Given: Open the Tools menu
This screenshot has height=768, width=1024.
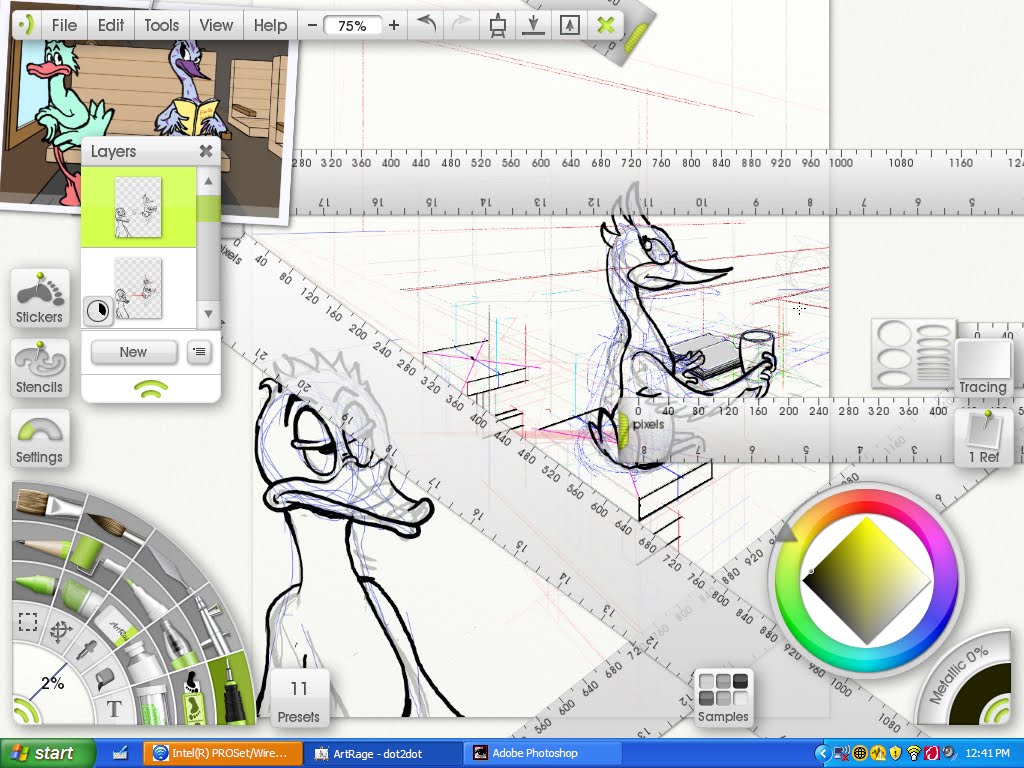Looking at the screenshot, I should click(161, 25).
